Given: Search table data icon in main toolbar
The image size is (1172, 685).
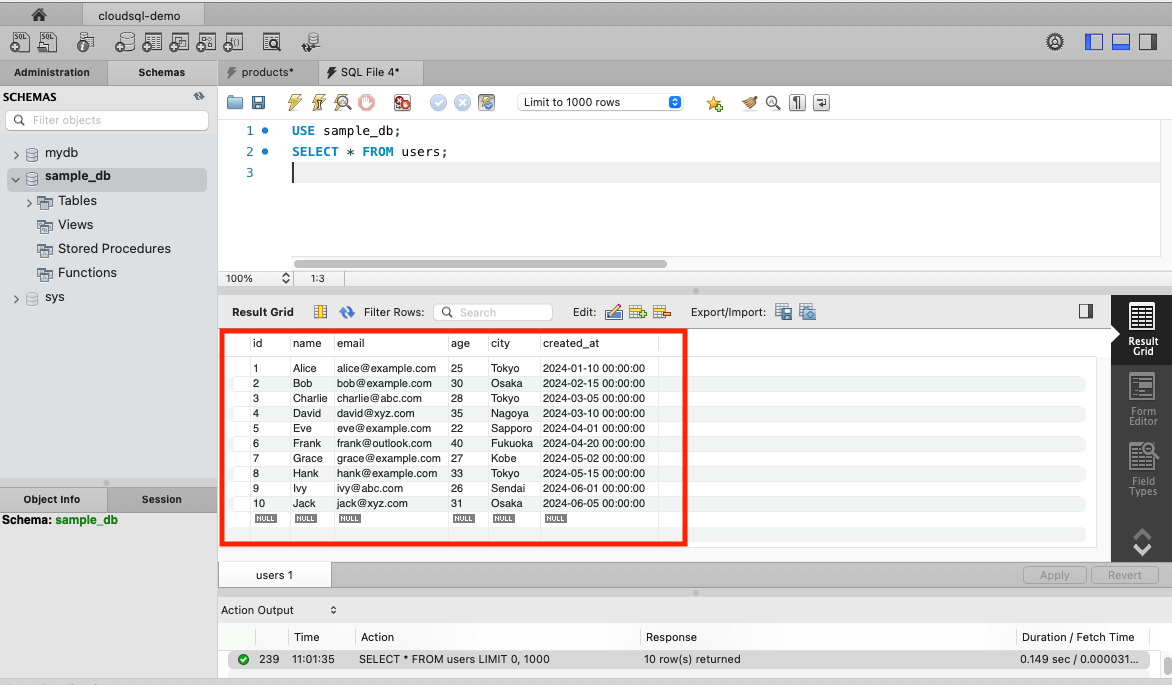Looking at the screenshot, I should 272,43.
